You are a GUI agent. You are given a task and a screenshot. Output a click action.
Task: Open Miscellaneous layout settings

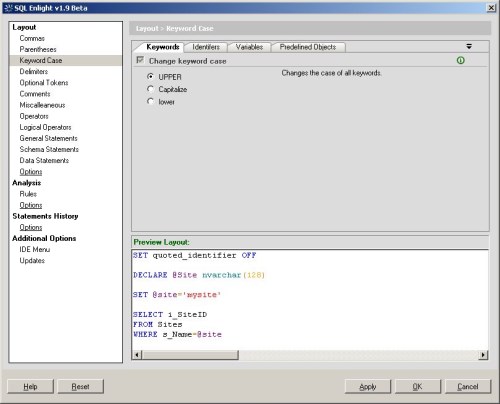point(42,105)
